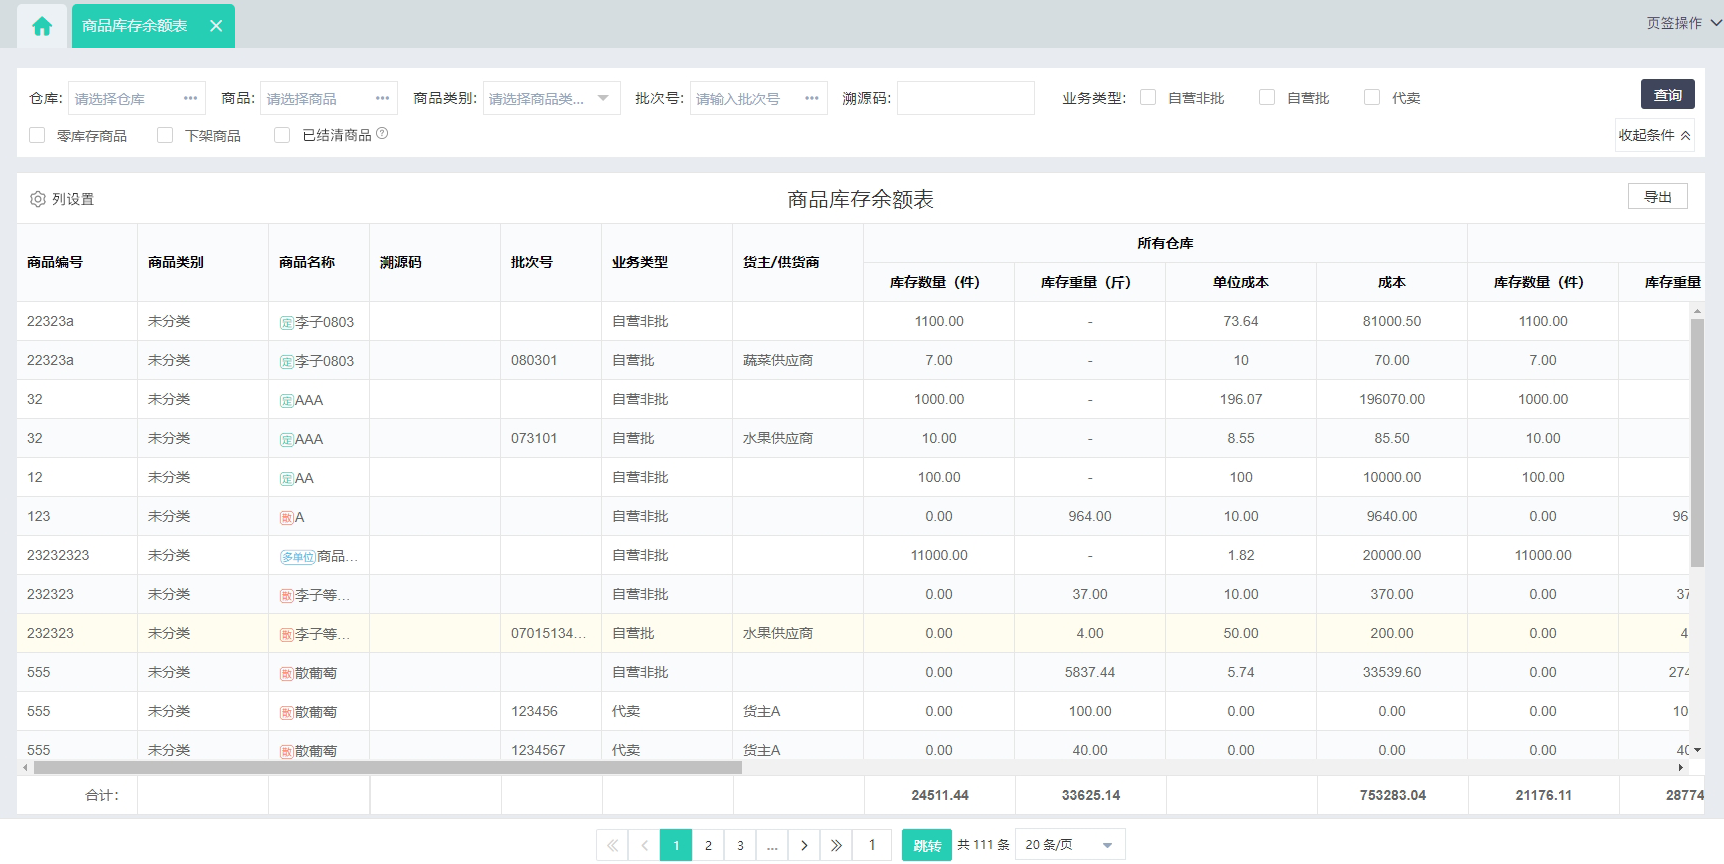
Task: Check the 自营批 business type
Action: 1267,97
